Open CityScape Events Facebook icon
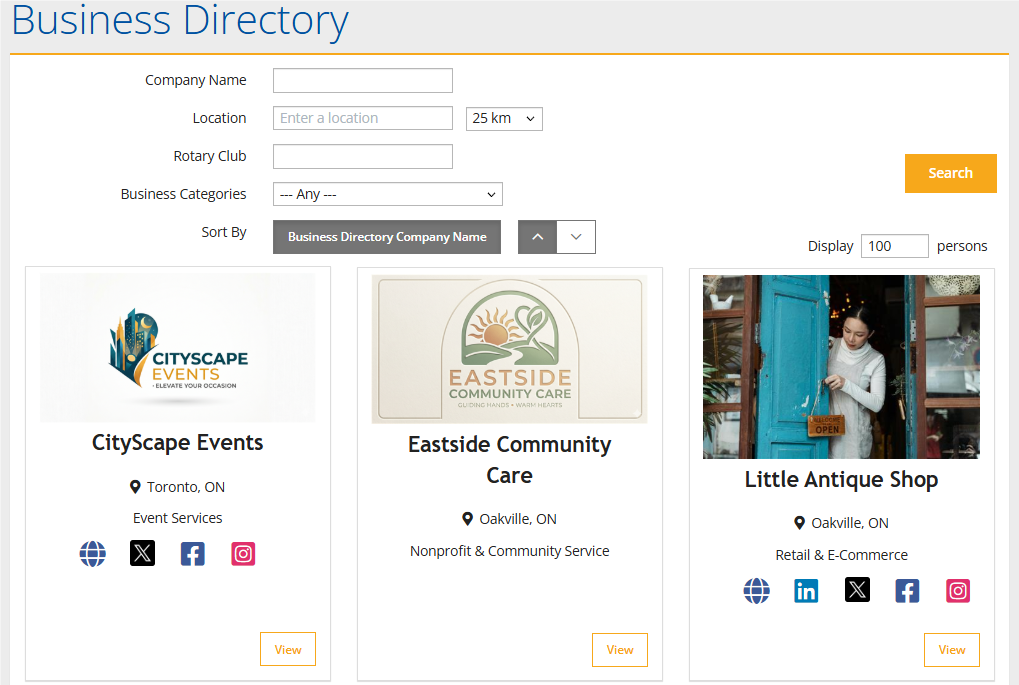 tap(192, 554)
